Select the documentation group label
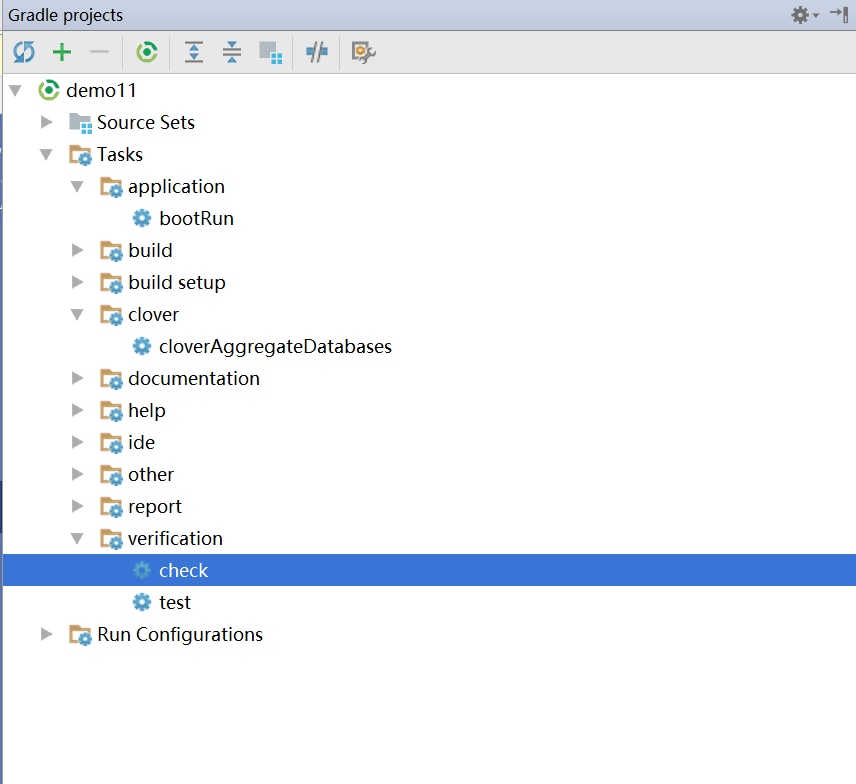Screen dimensions: 856x784 tap(194, 378)
